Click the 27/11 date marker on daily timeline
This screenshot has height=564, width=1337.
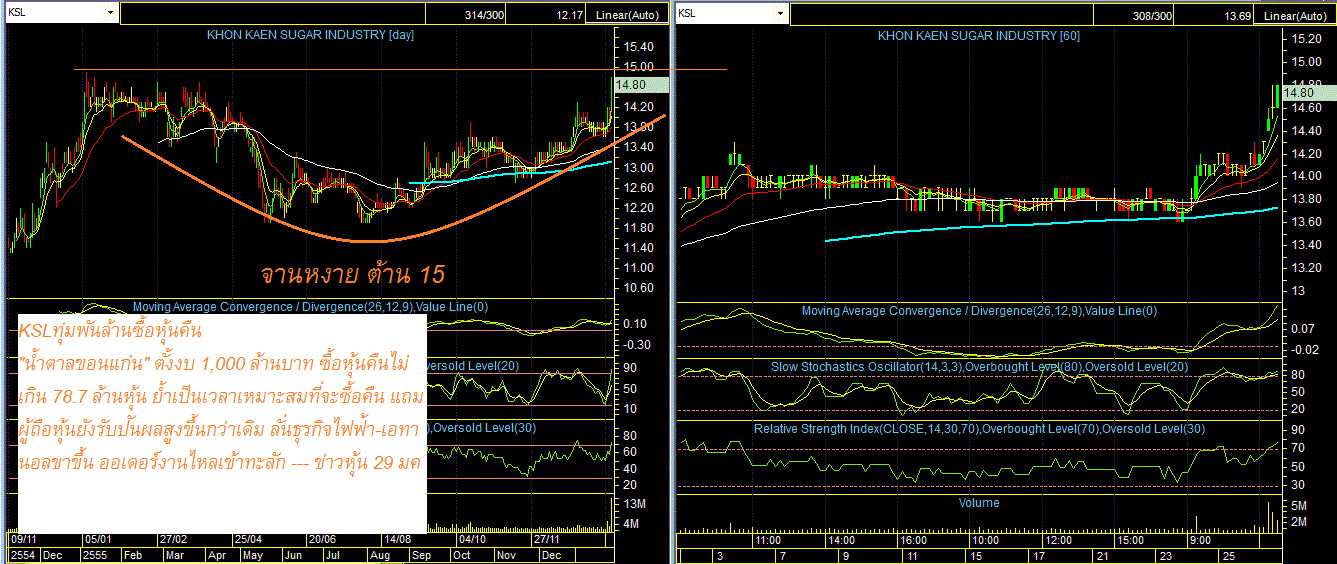pyautogui.click(x=546, y=538)
